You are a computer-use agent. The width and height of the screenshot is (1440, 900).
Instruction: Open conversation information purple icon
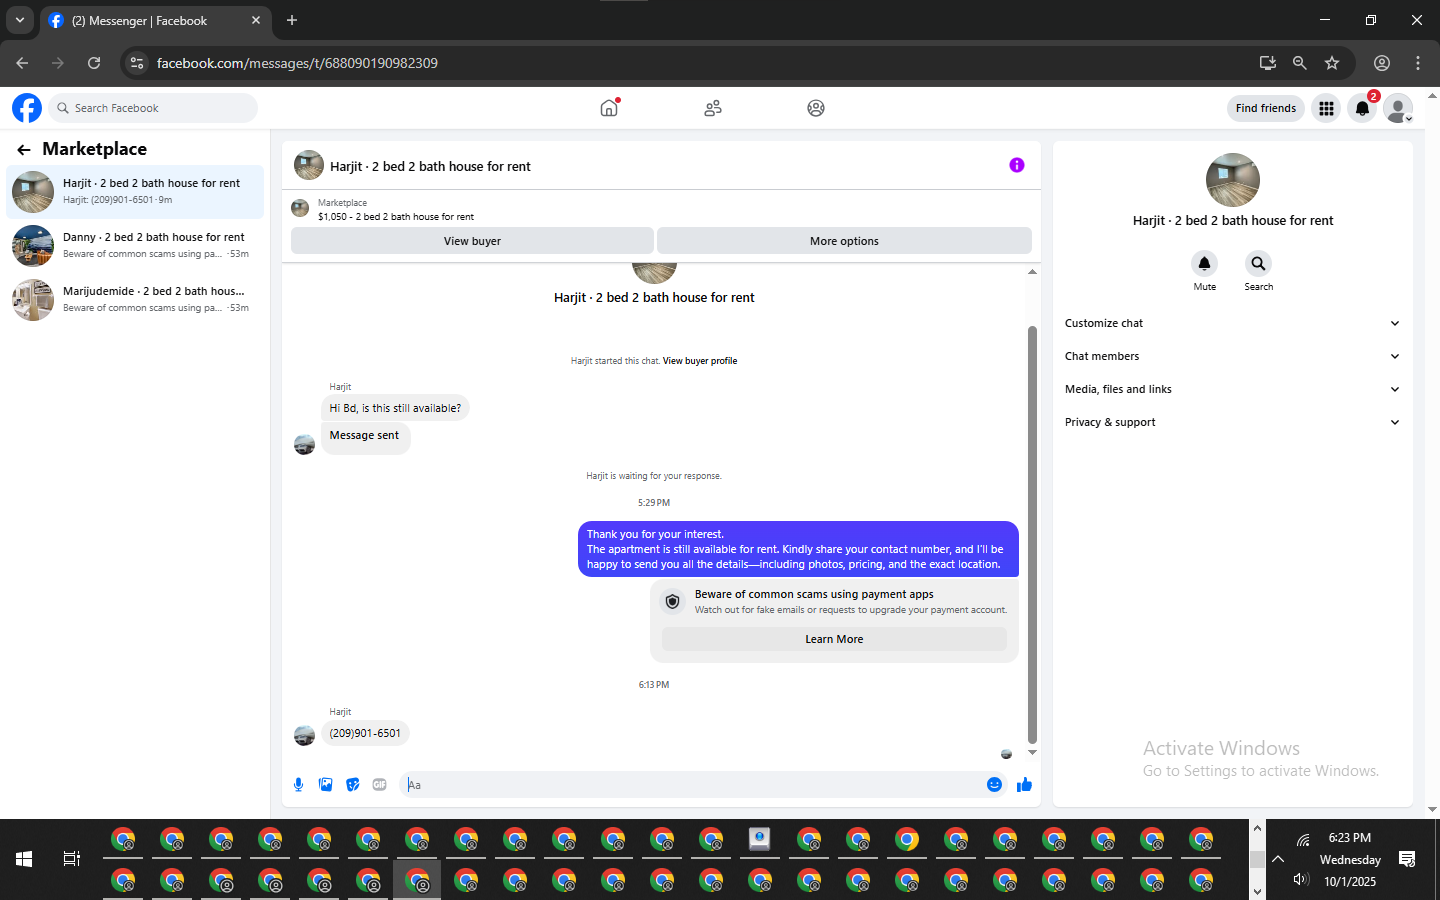coord(1017,165)
